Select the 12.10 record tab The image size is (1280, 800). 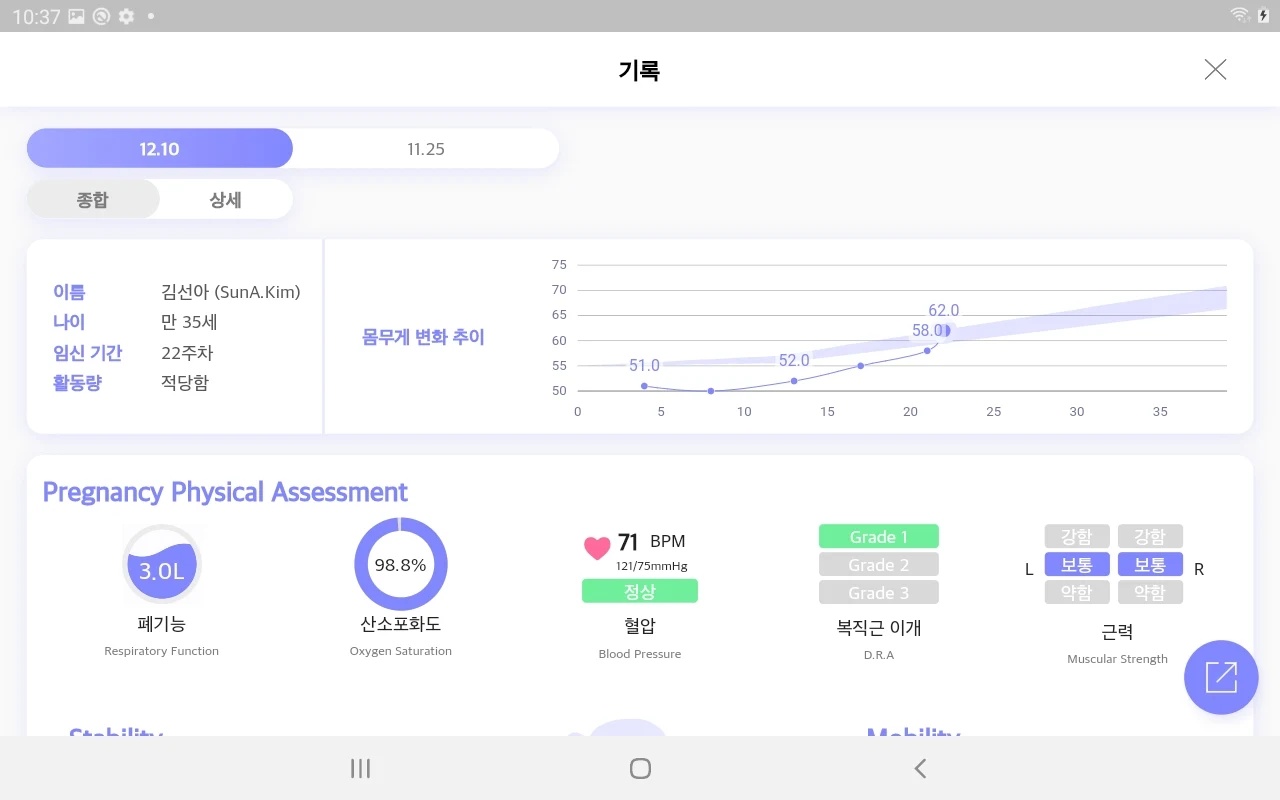point(159,147)
